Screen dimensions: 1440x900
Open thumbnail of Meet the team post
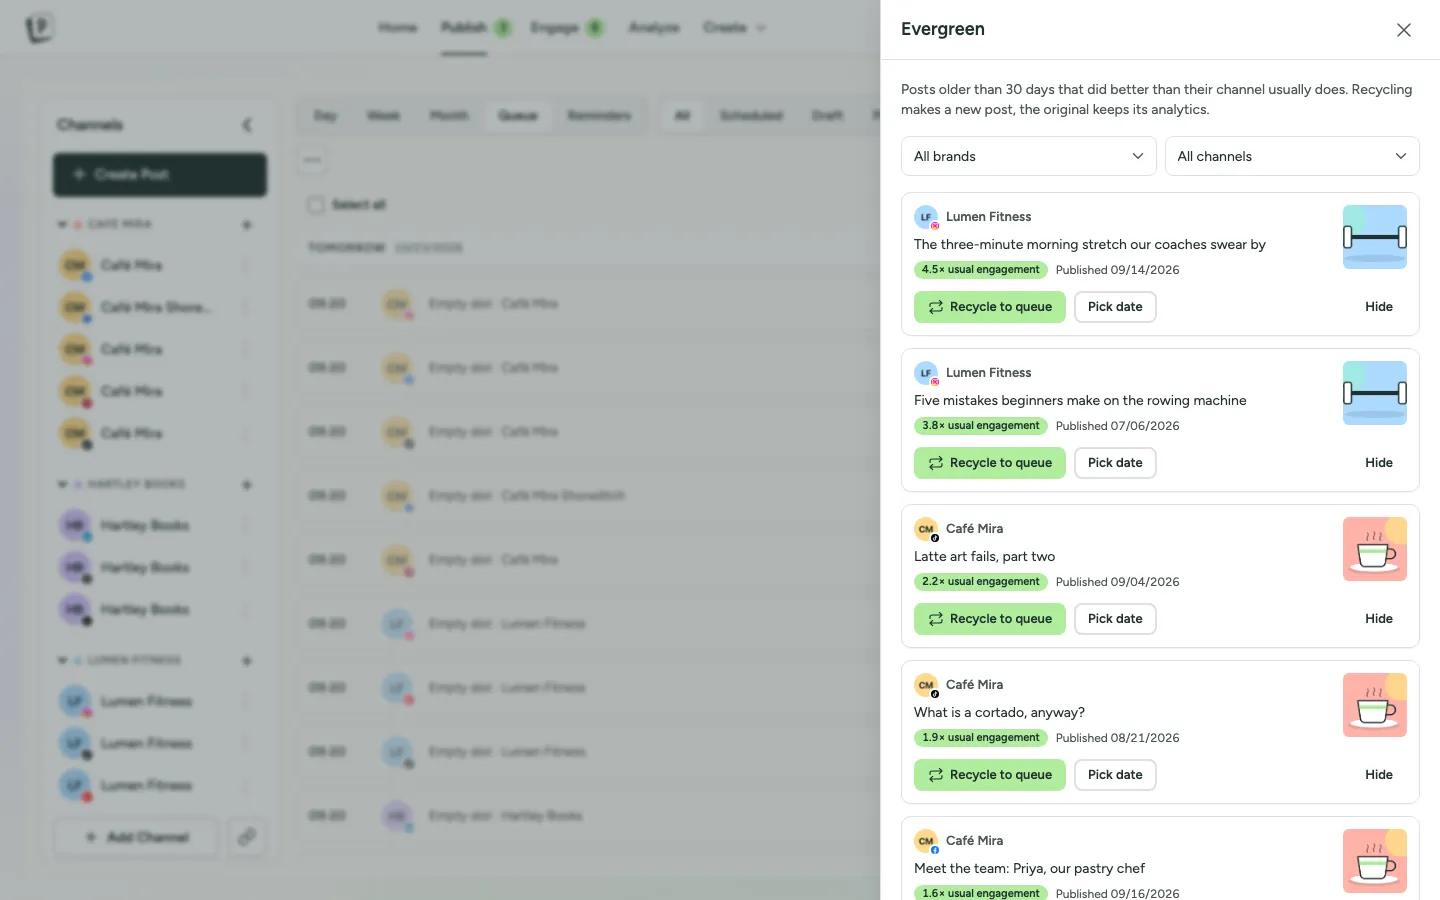(1375, 861)
